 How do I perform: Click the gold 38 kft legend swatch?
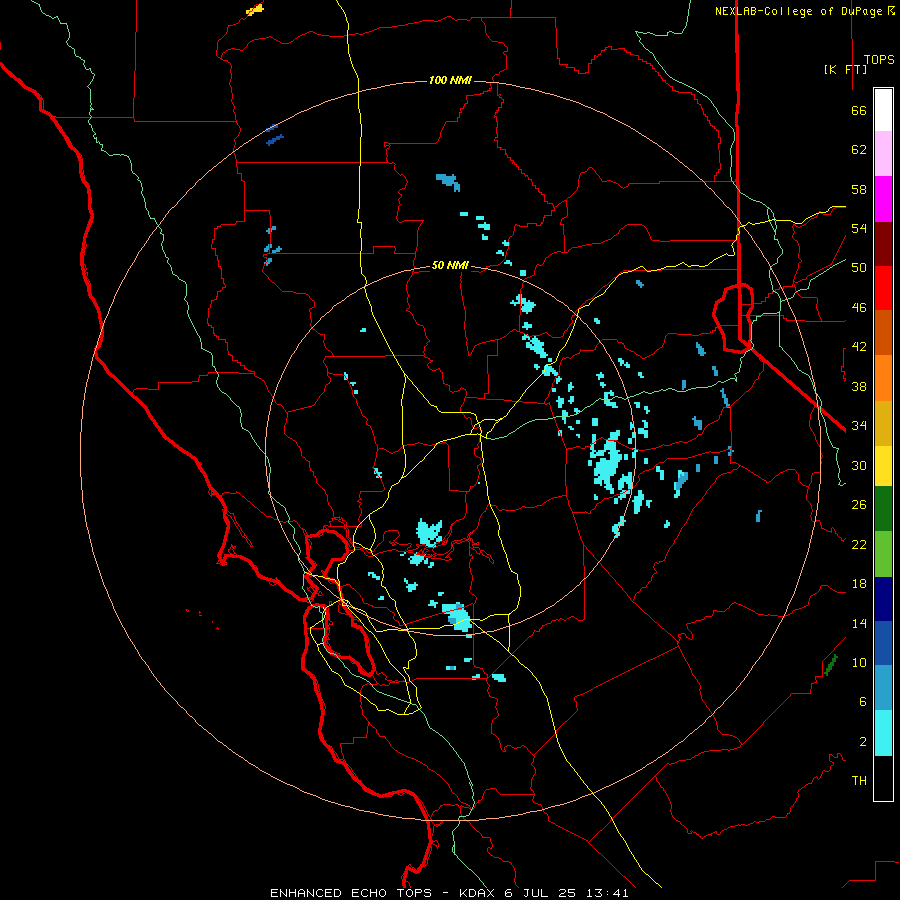[883, 423]
